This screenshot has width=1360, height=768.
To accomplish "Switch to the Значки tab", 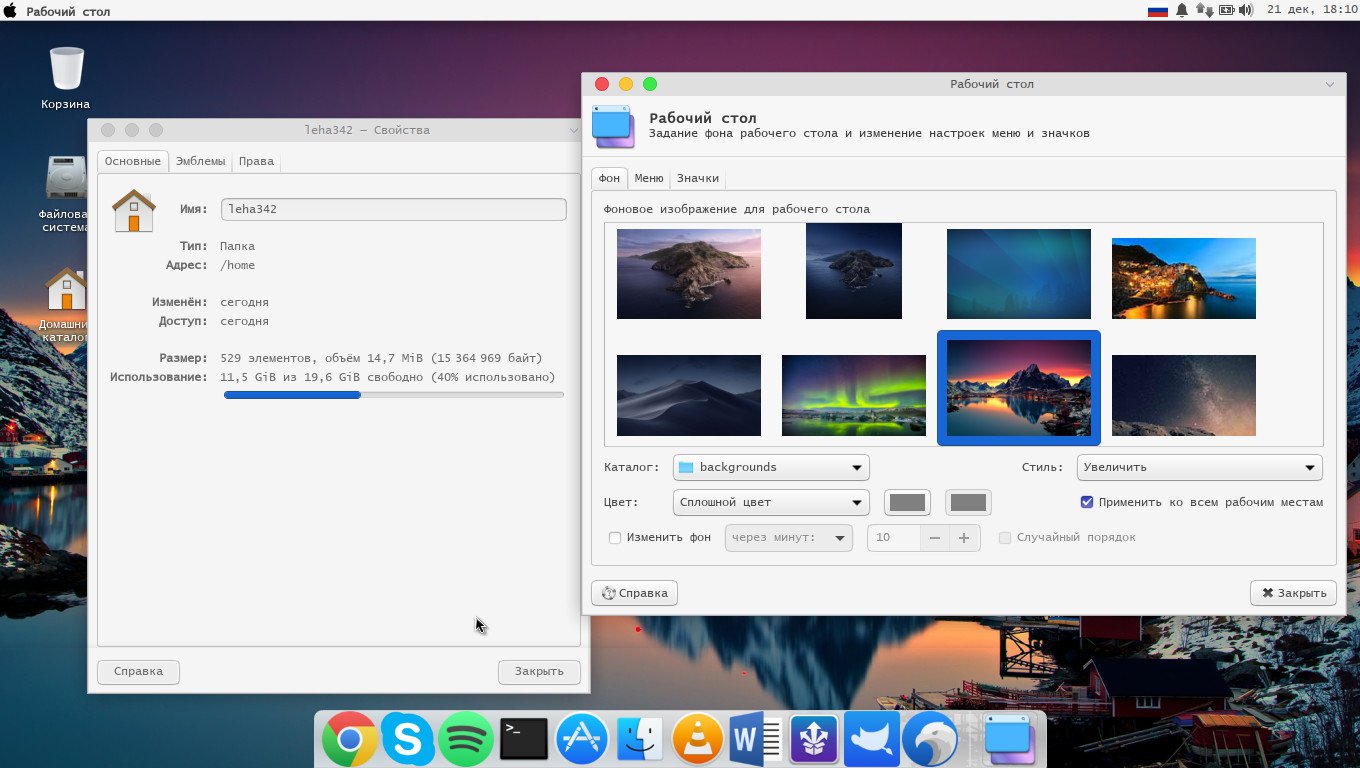I will (697, 178).
